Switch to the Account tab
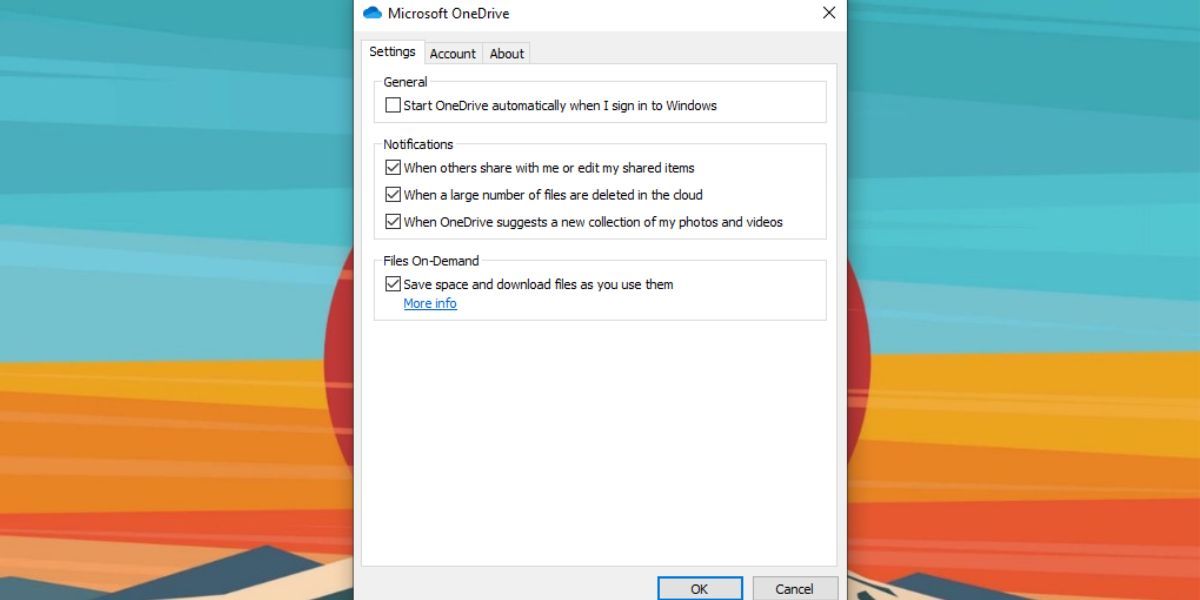This screenshot has width=1200, height=600. tap(453, 53)
